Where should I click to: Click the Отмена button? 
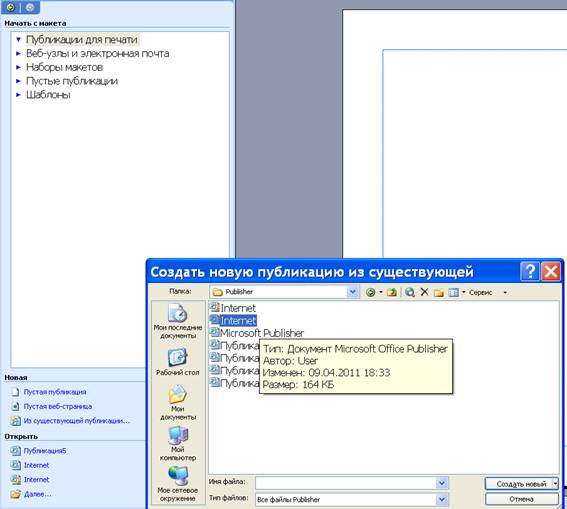[521, 499]
